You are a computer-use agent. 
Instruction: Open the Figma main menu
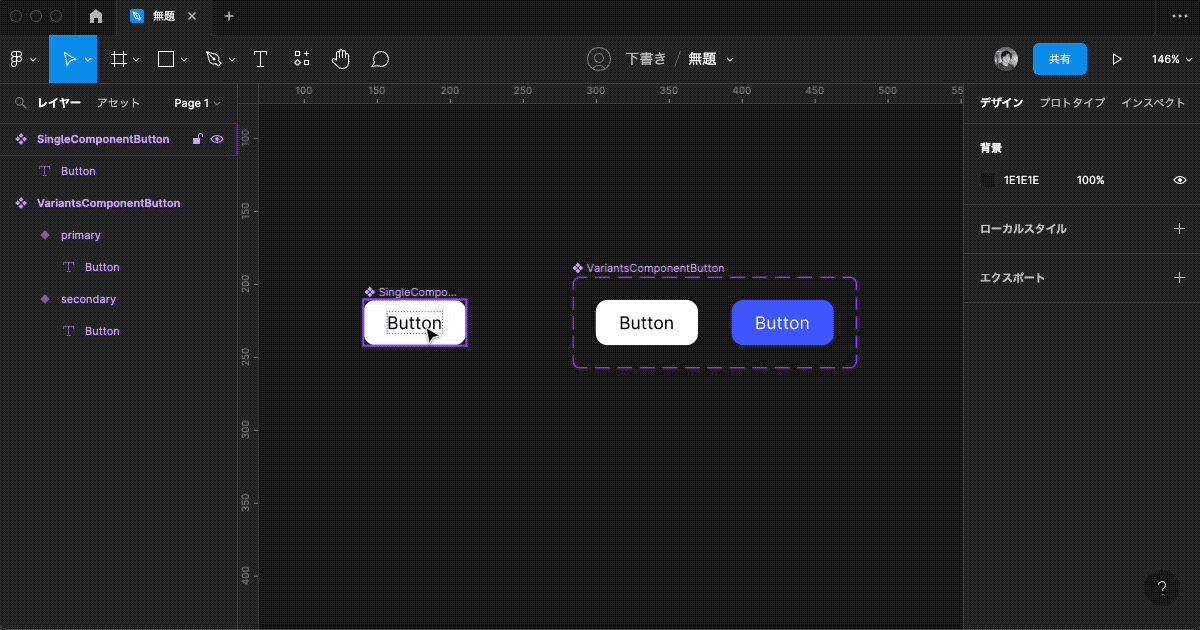tap(22, 59)
